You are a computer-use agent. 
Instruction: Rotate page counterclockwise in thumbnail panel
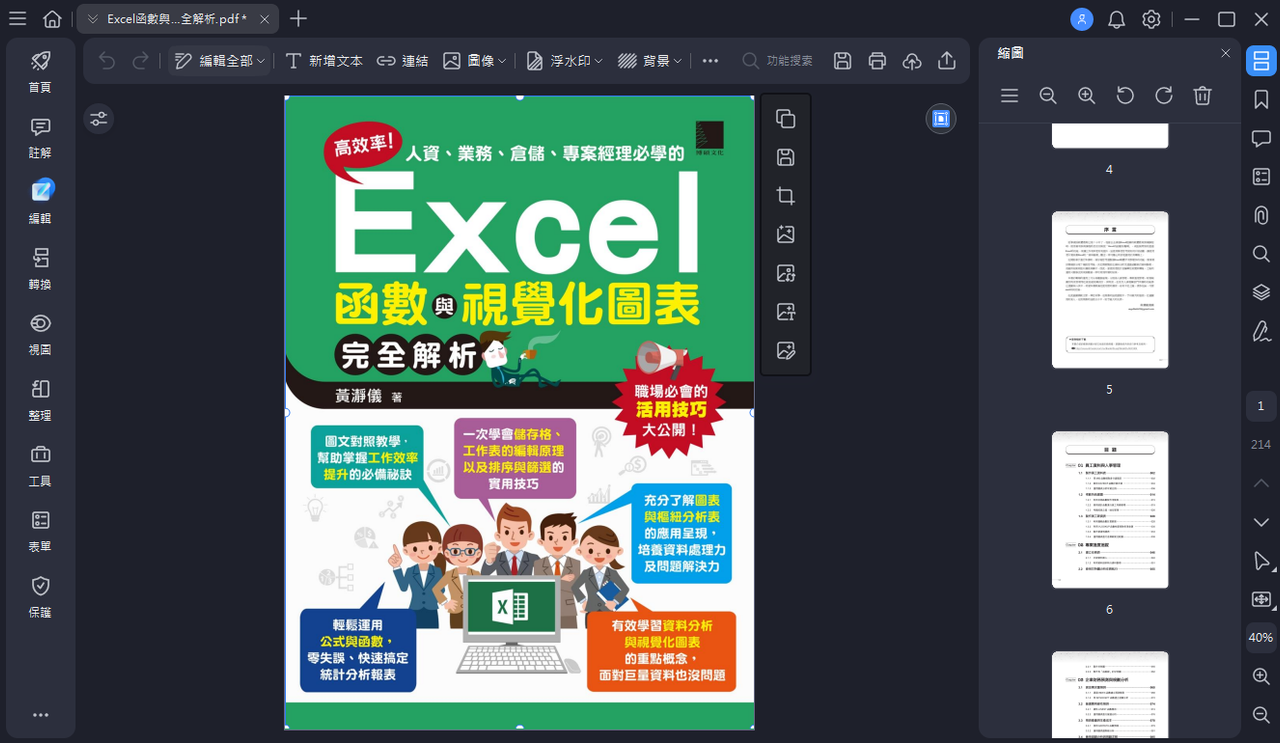click(x=1125, y=96)
